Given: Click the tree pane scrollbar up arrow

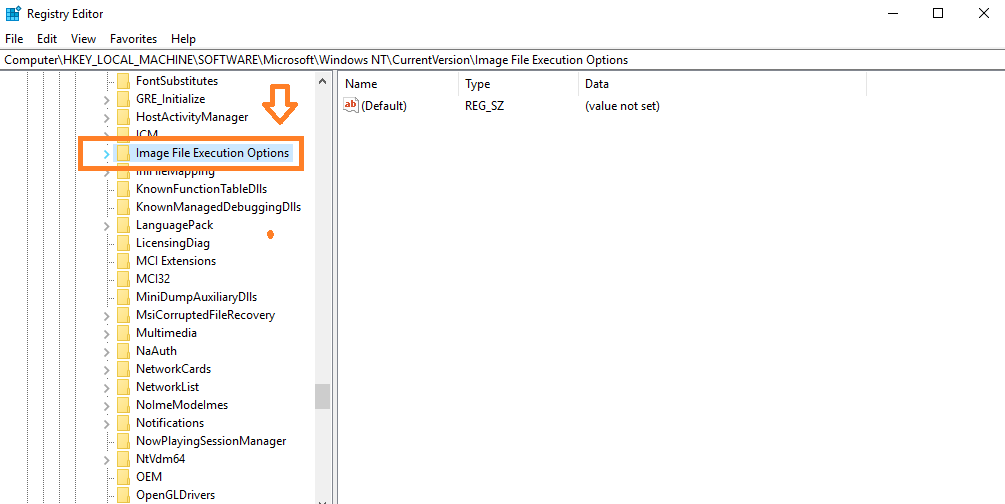Looking at the screenshot, I should tap(322, 81).
